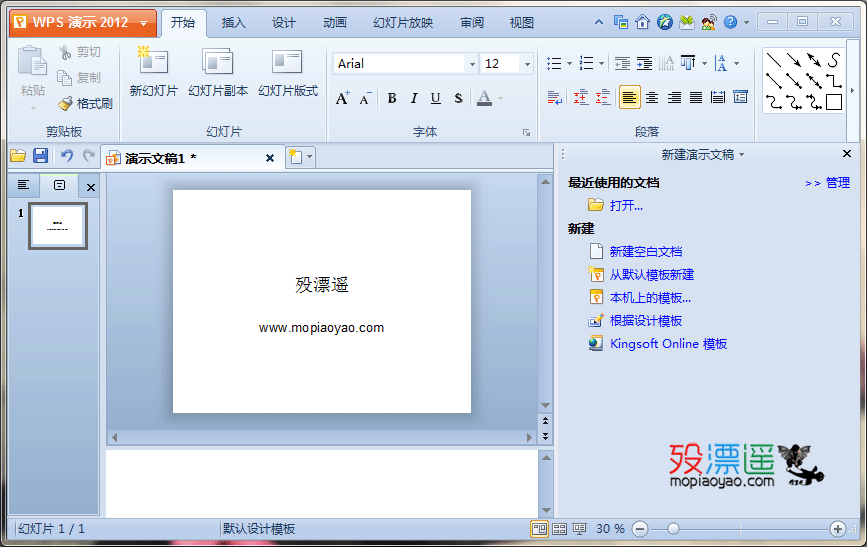Open the font dialog launcher in 字体 group
Screen dimensions: 867x547
pyautogui.click(x=526, y=132)
